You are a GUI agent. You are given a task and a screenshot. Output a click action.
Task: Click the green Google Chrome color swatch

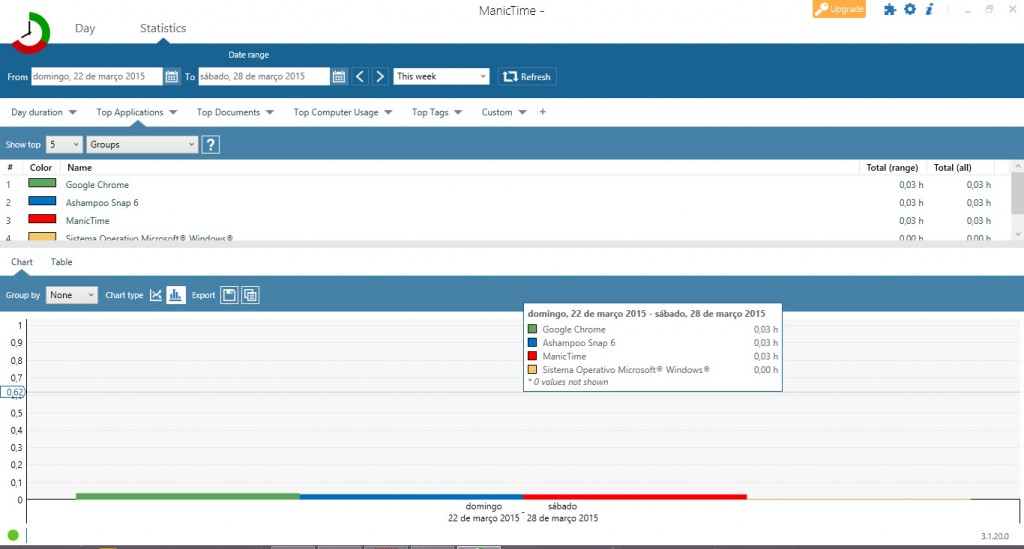[42, 184]
